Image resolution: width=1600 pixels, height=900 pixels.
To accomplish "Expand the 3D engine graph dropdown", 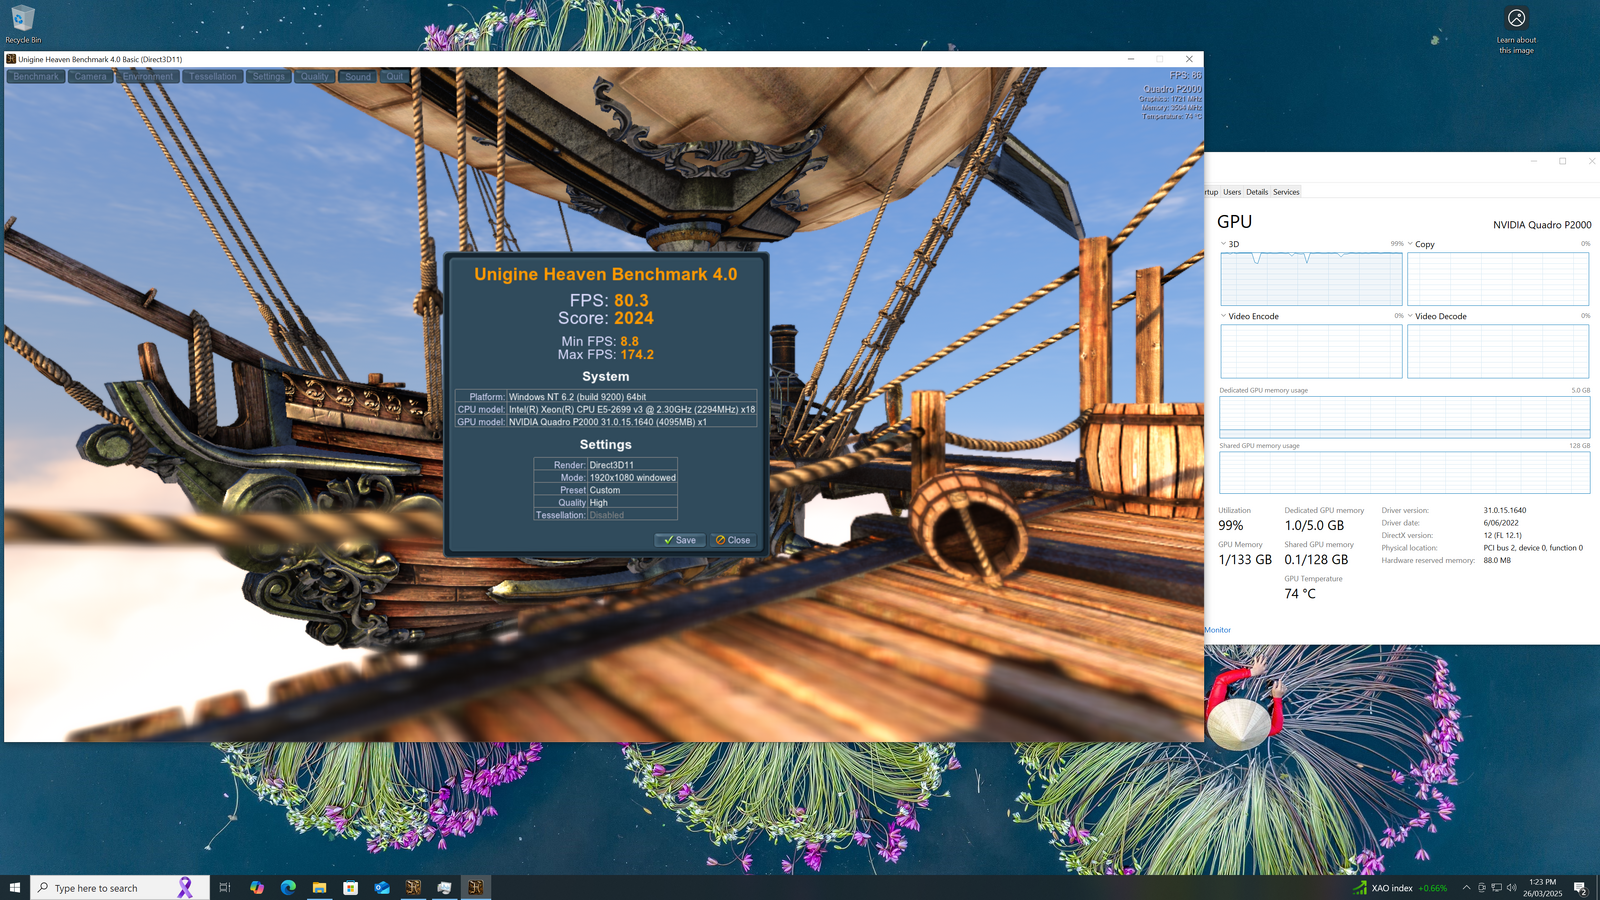I will coord(1223,244).
